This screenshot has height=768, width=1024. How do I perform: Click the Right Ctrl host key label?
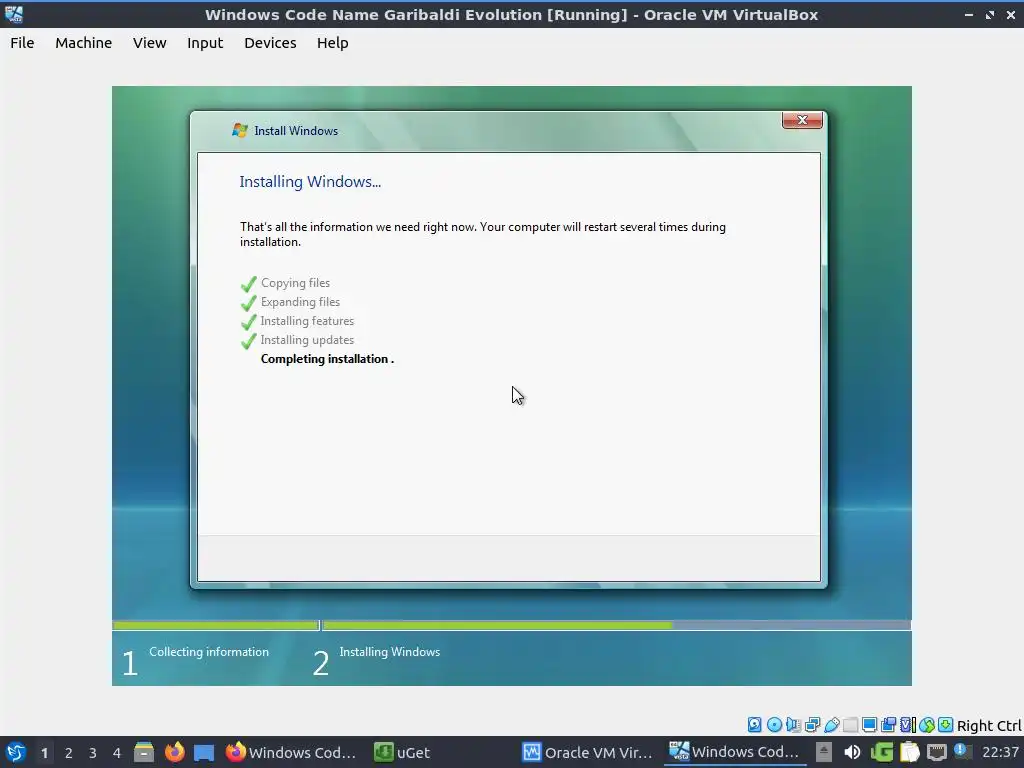pos(989,726)
